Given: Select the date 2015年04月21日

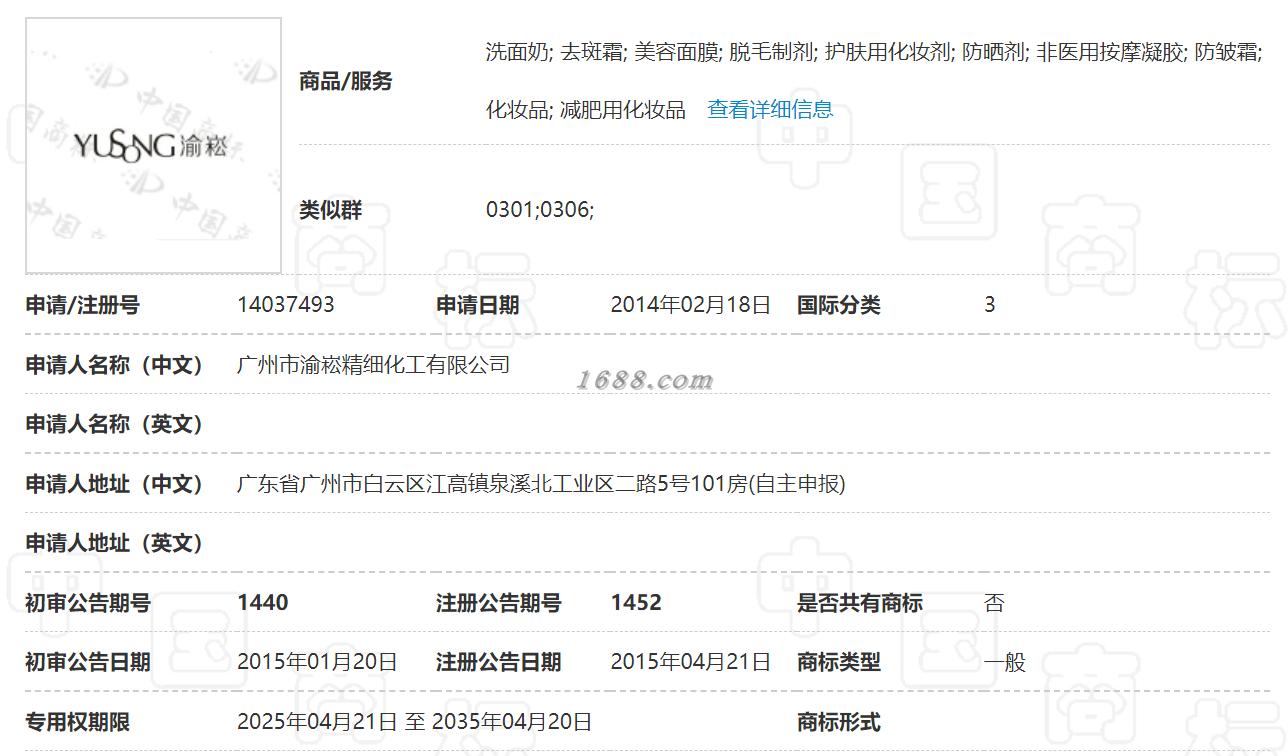Looking at the screenshot, I should pos(691,662).
